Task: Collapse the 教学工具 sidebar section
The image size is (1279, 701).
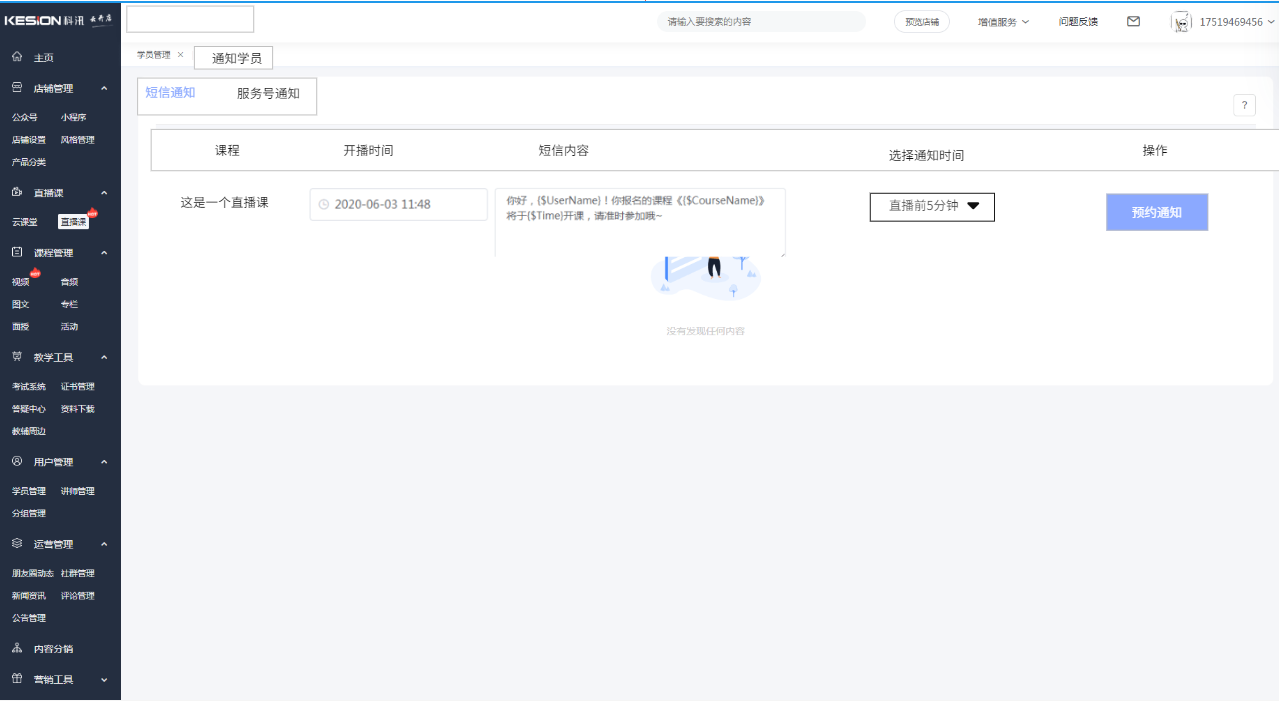Action: [104, 357]
